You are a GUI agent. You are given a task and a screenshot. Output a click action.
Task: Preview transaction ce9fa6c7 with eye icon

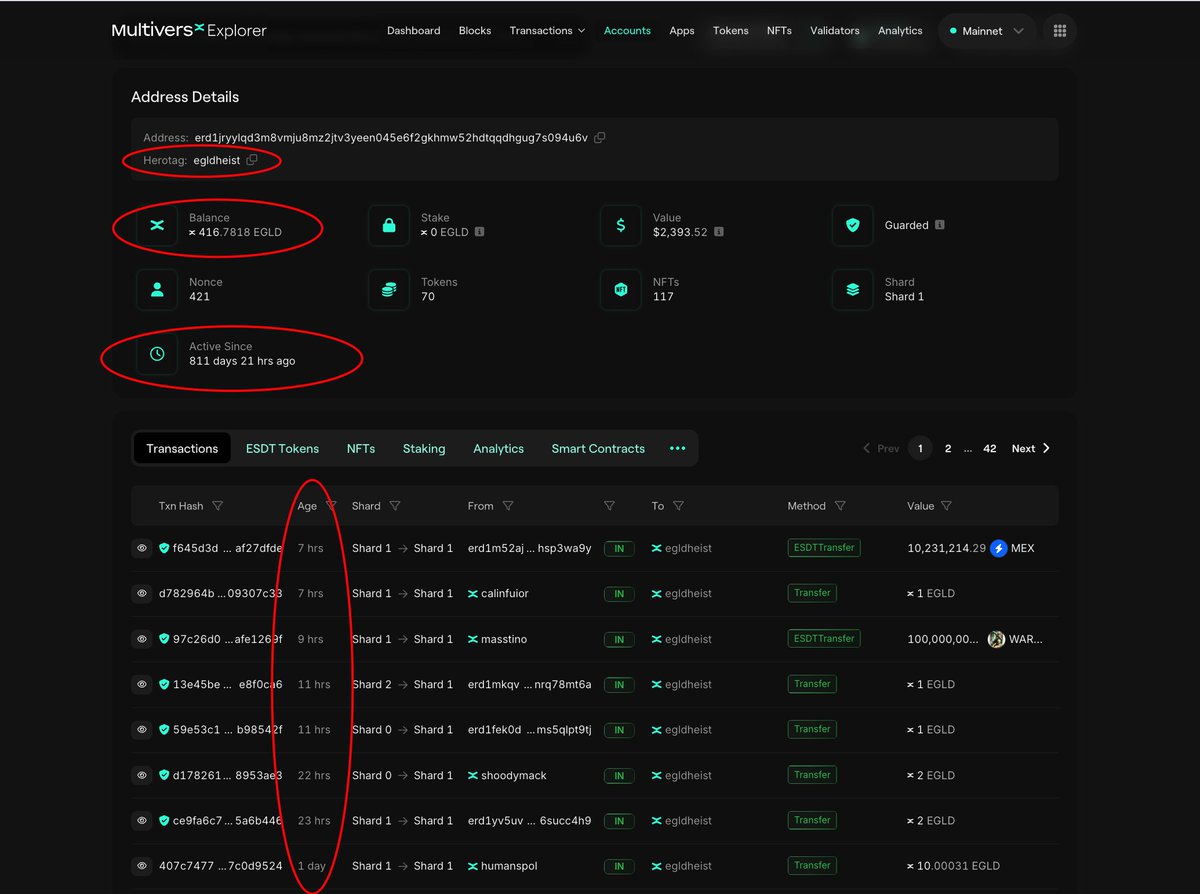pos(142,821)
